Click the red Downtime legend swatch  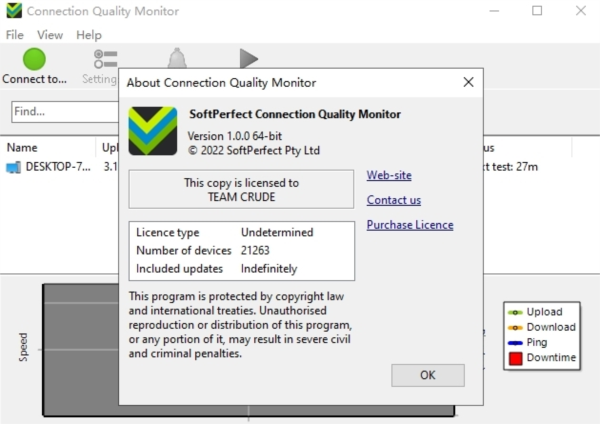click(x=515, y=358)
